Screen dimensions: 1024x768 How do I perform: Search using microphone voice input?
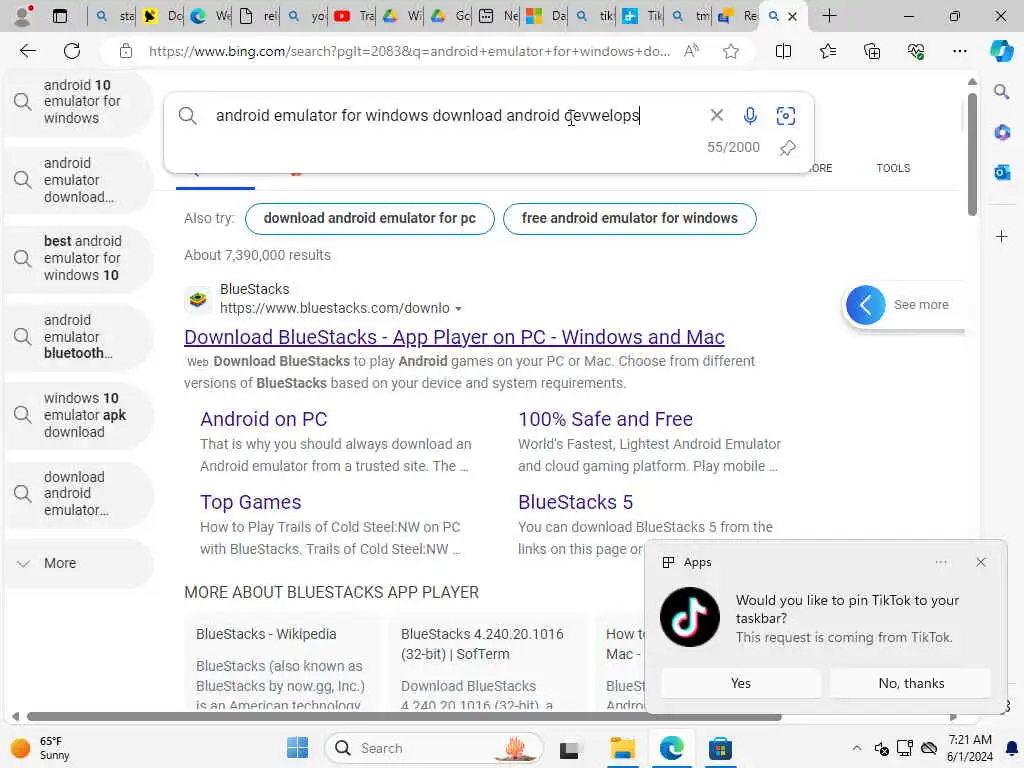point(750,116)
